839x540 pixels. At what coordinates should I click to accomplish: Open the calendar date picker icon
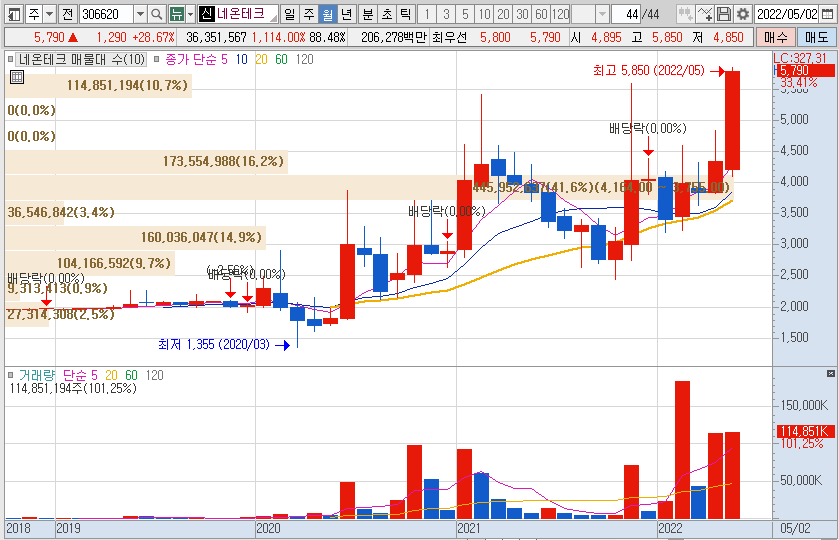[827, 14]
